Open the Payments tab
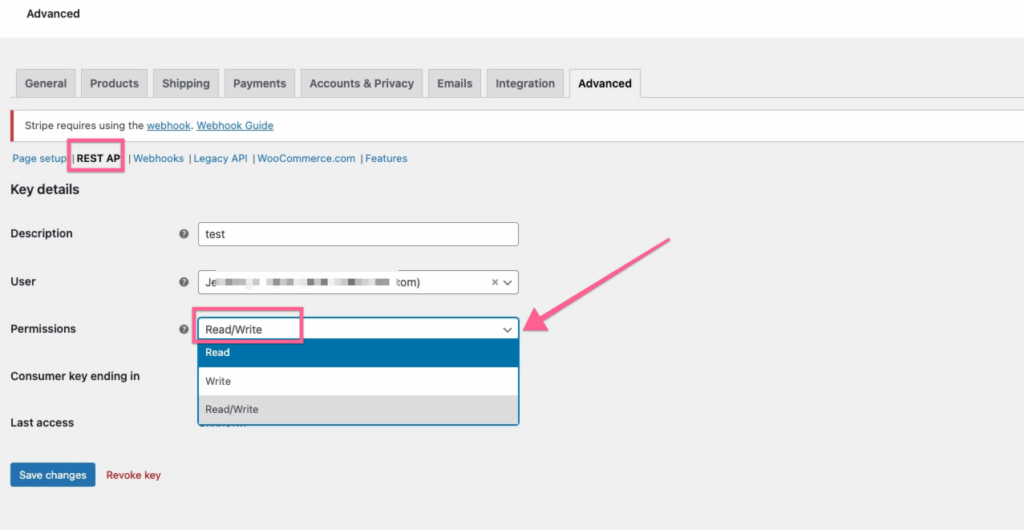 coord(259,84)
